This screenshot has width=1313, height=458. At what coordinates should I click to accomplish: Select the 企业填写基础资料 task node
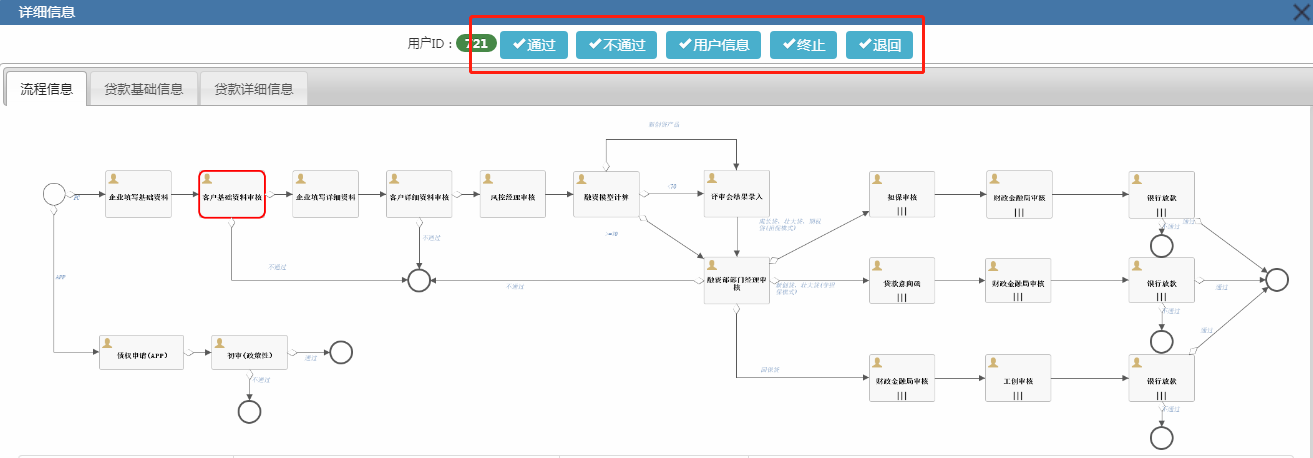(x=138, y=194)
